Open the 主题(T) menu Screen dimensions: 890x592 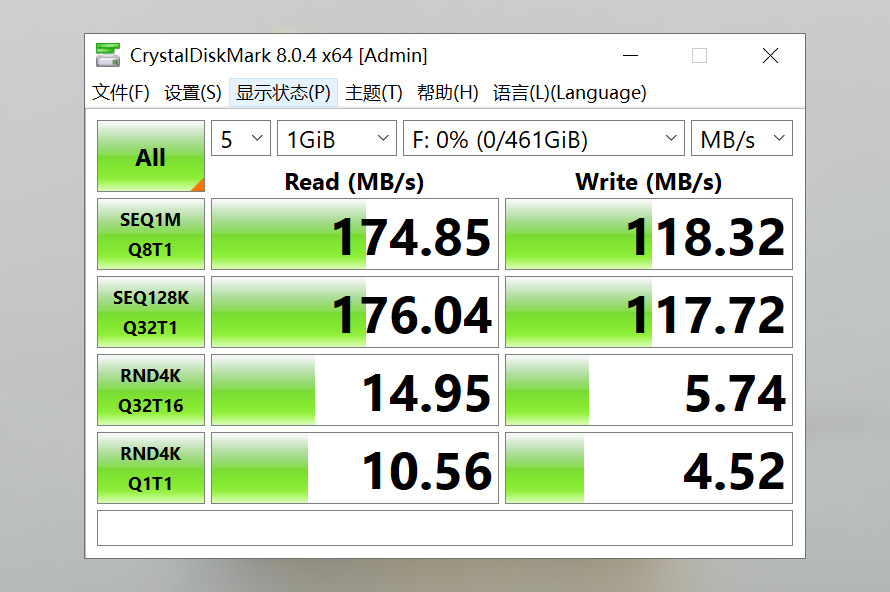pos(378,92)
